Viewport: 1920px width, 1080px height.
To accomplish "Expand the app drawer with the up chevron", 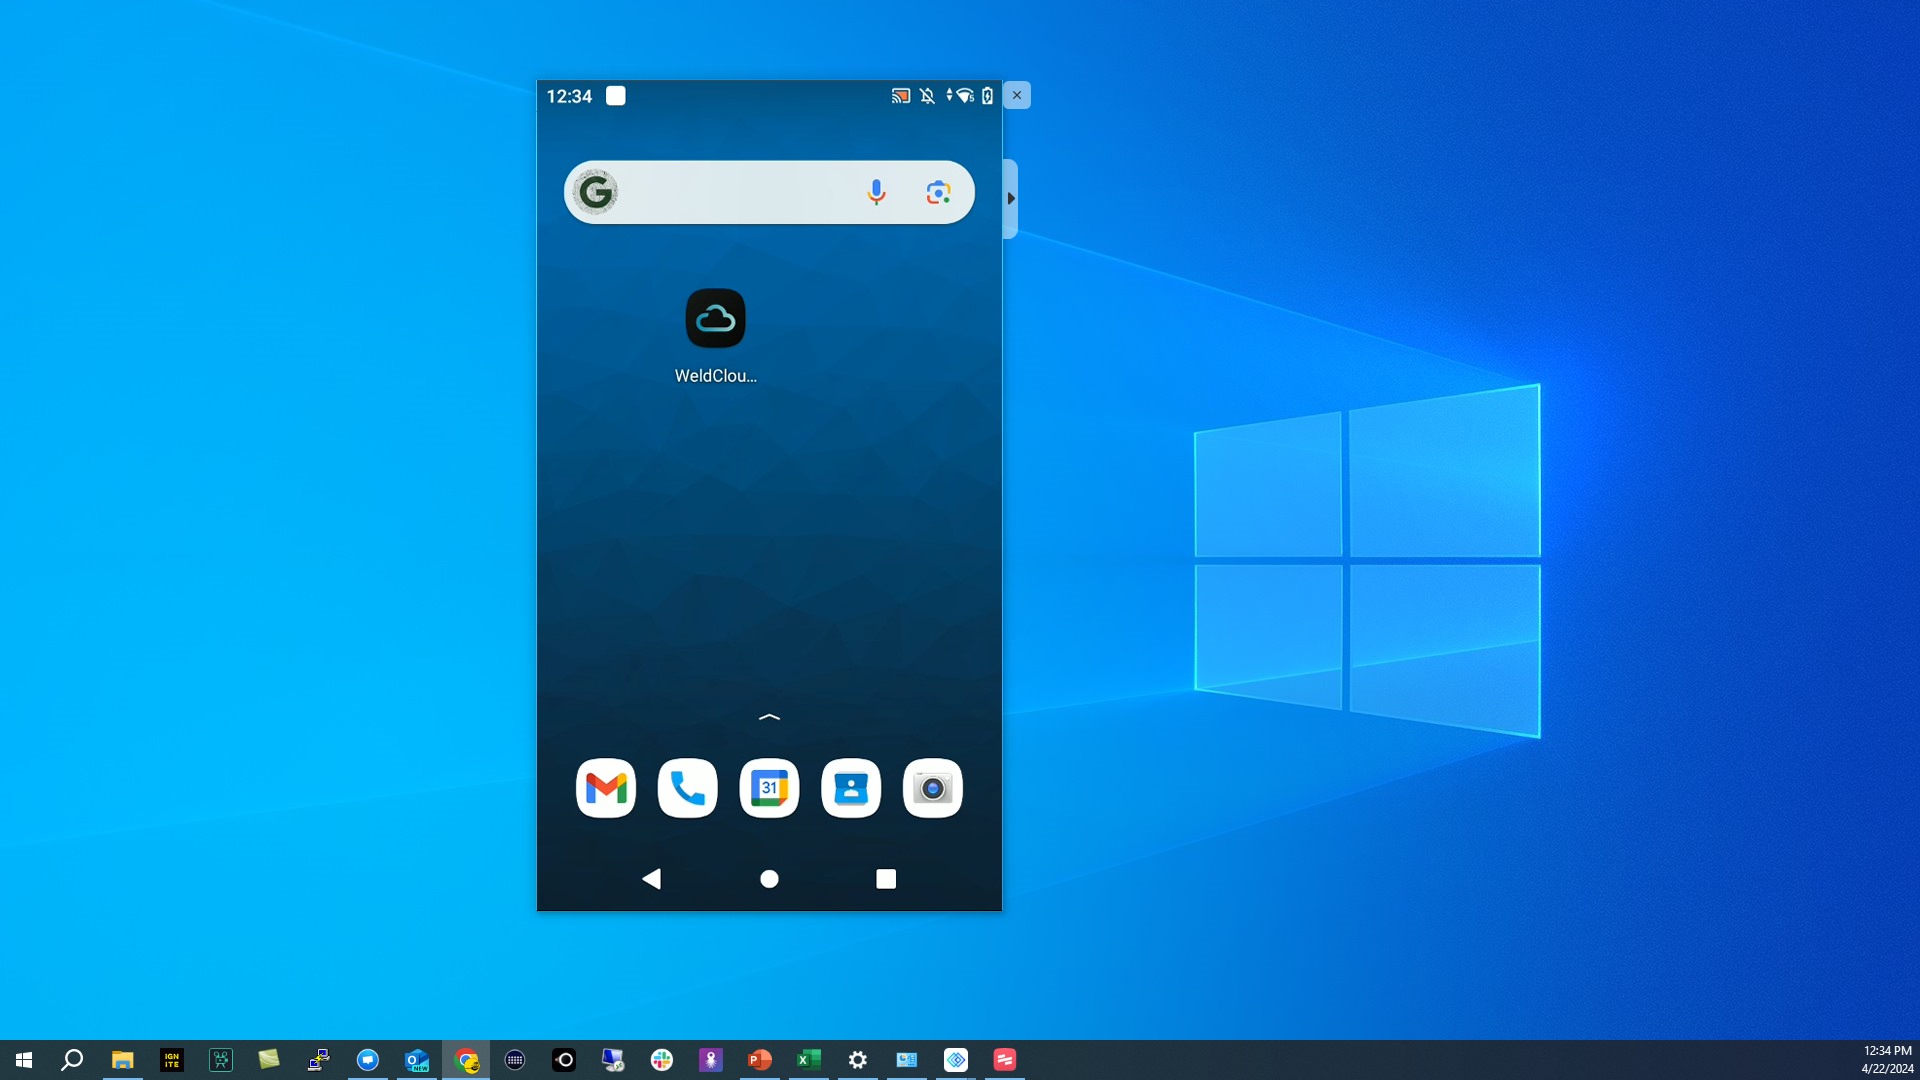I will [x=769, y=717].
